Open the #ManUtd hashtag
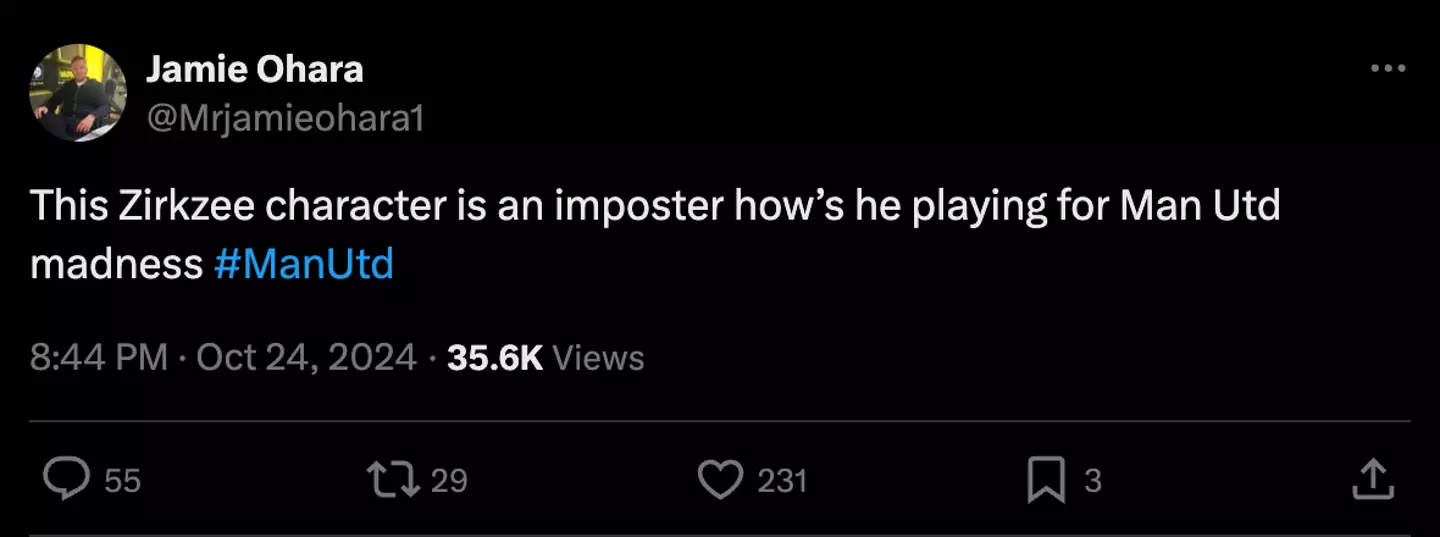Viewport: 1440px width, 537px height. pyautogui.click(x=304, y=265)
